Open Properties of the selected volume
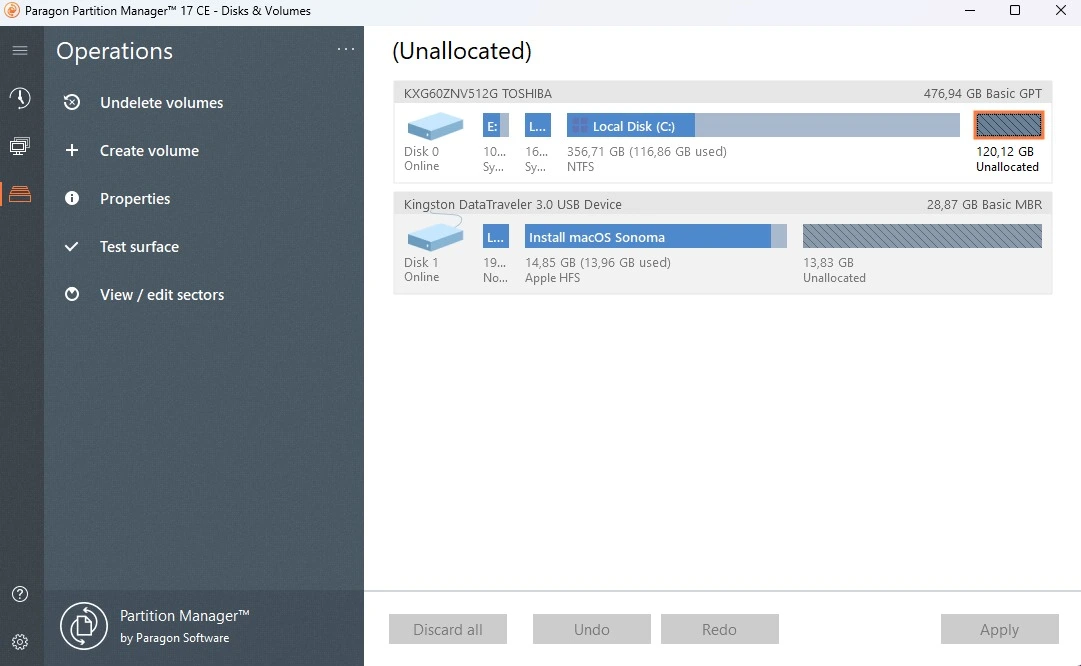 coord(135,199)
